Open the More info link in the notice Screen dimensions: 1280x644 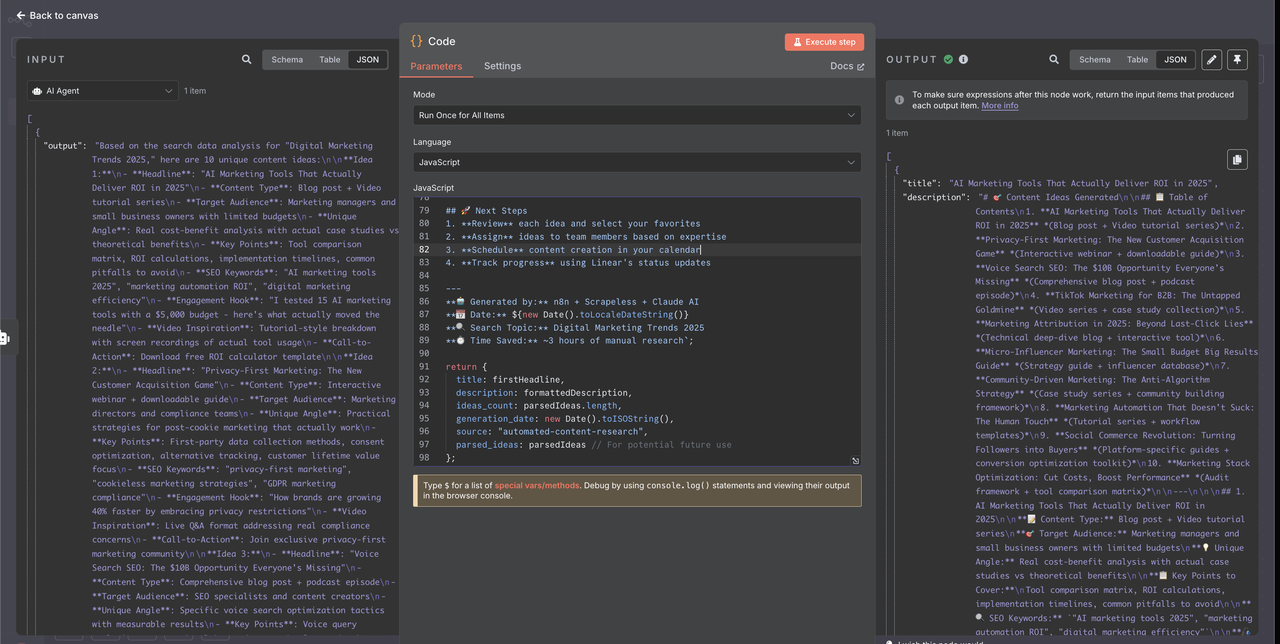[999, 106]
